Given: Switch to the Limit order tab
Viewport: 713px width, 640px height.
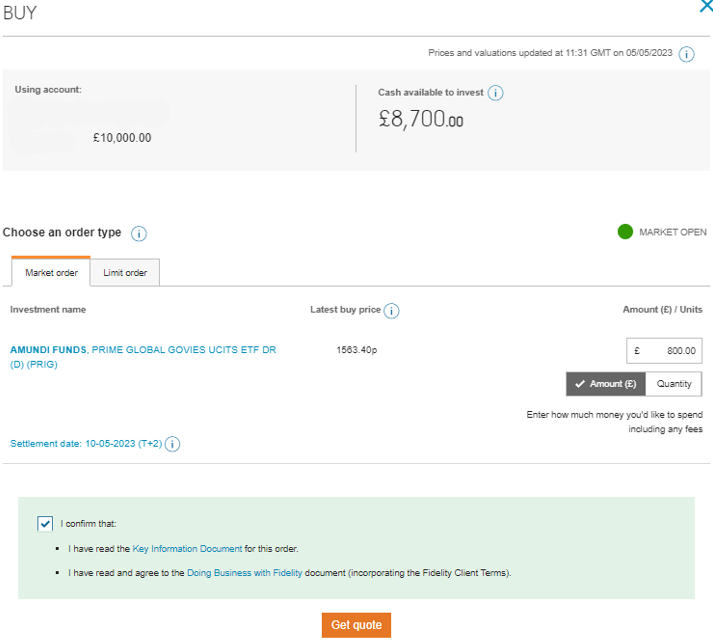Looking at the screenshot, I should [125, 272].
